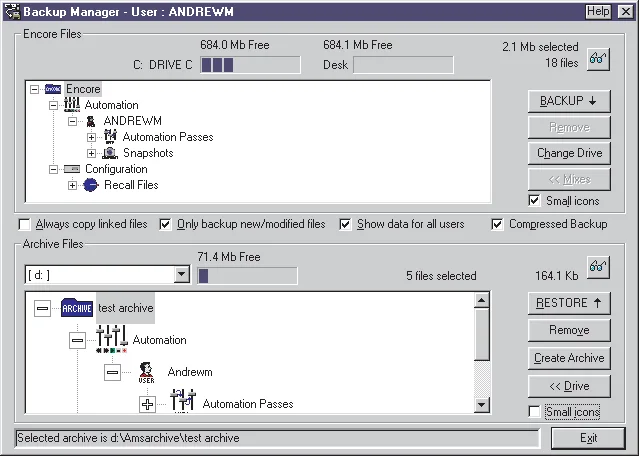Click the Automation faders icon in Encore Files

click(x=72, y=105)
